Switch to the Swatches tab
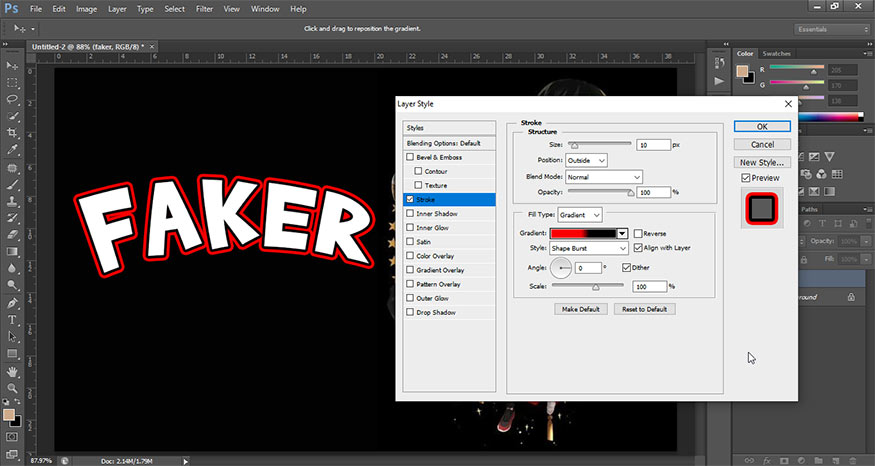Image resolution: width=875 pixels, height=466 pixels. click(776, 54)
